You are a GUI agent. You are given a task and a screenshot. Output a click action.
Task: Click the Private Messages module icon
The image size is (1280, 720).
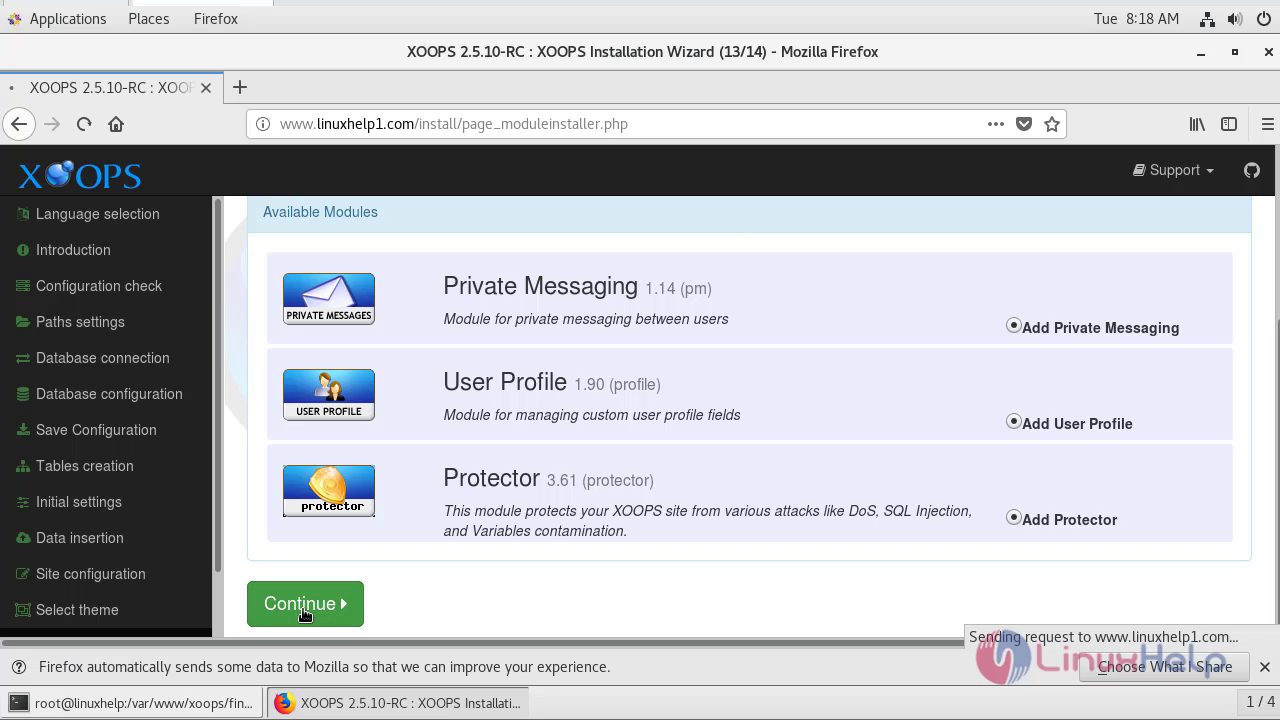pos(329,299)
